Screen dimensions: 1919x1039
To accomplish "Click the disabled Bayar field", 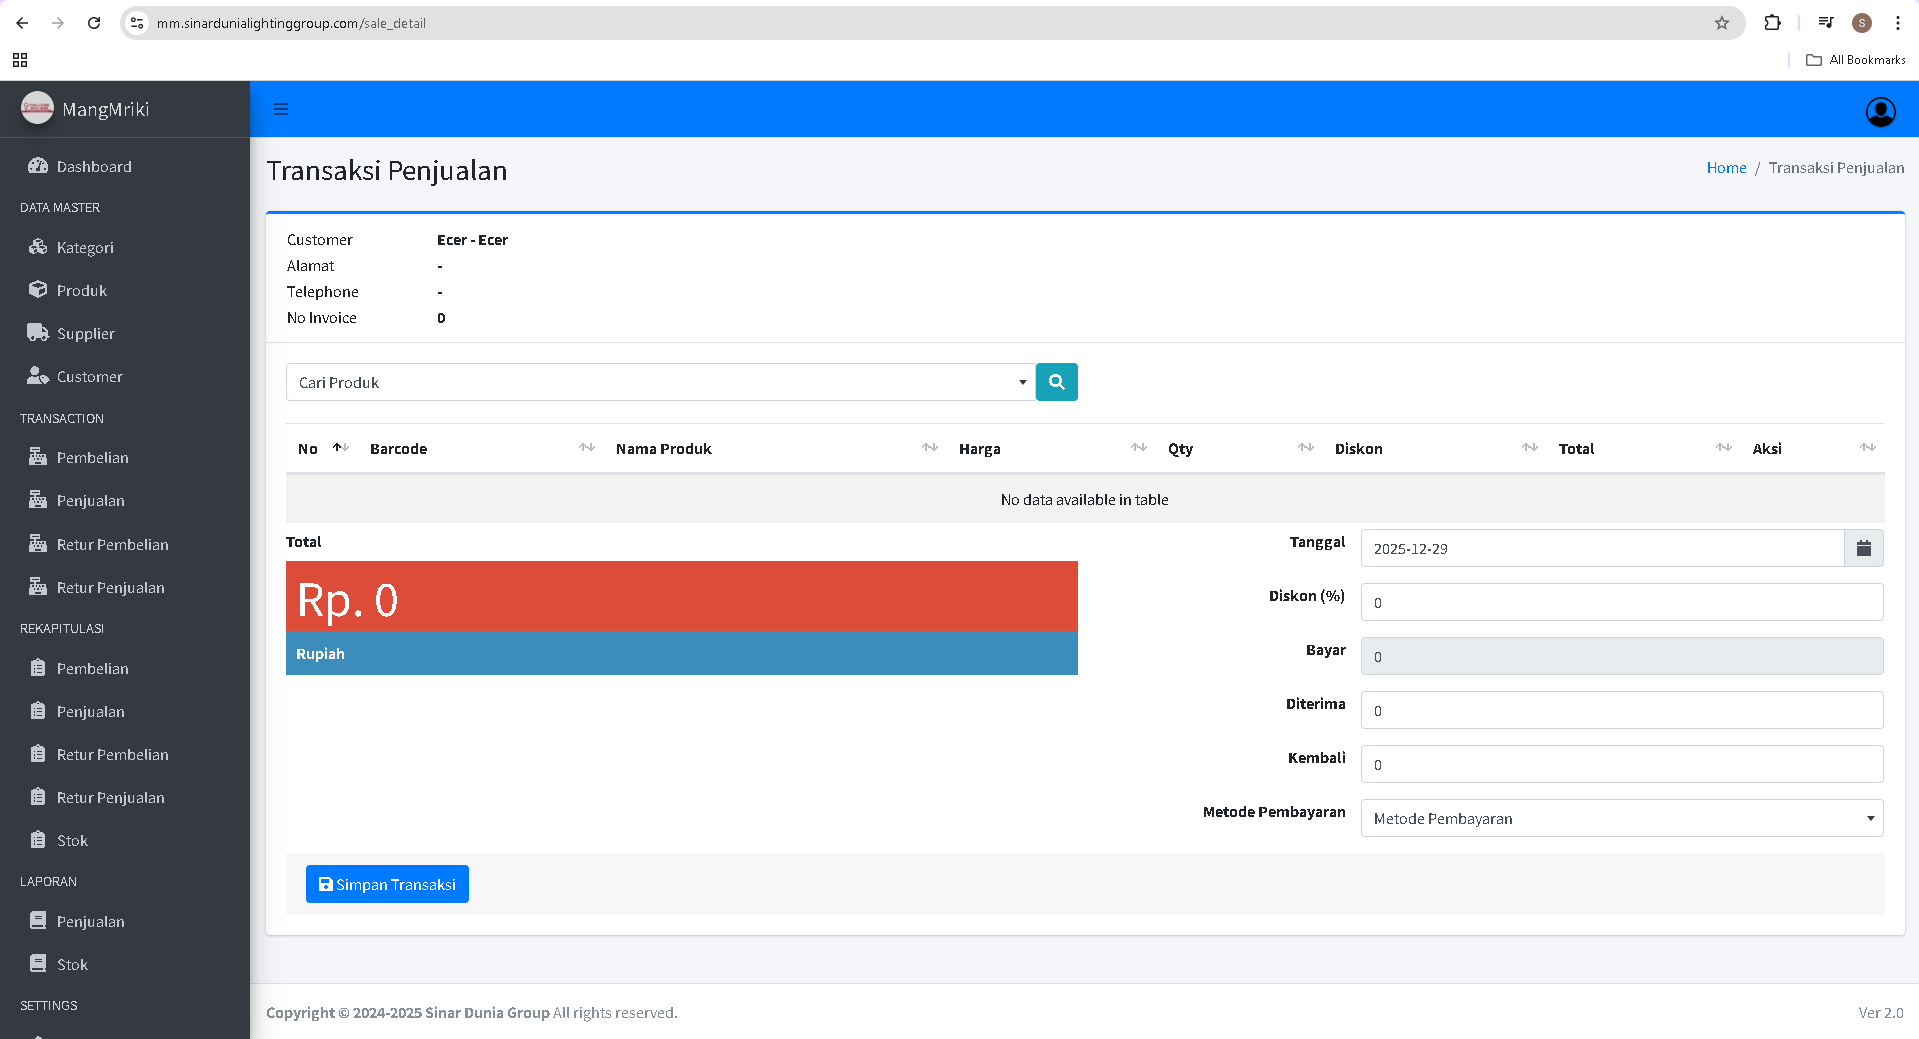I will point(1622,656).
